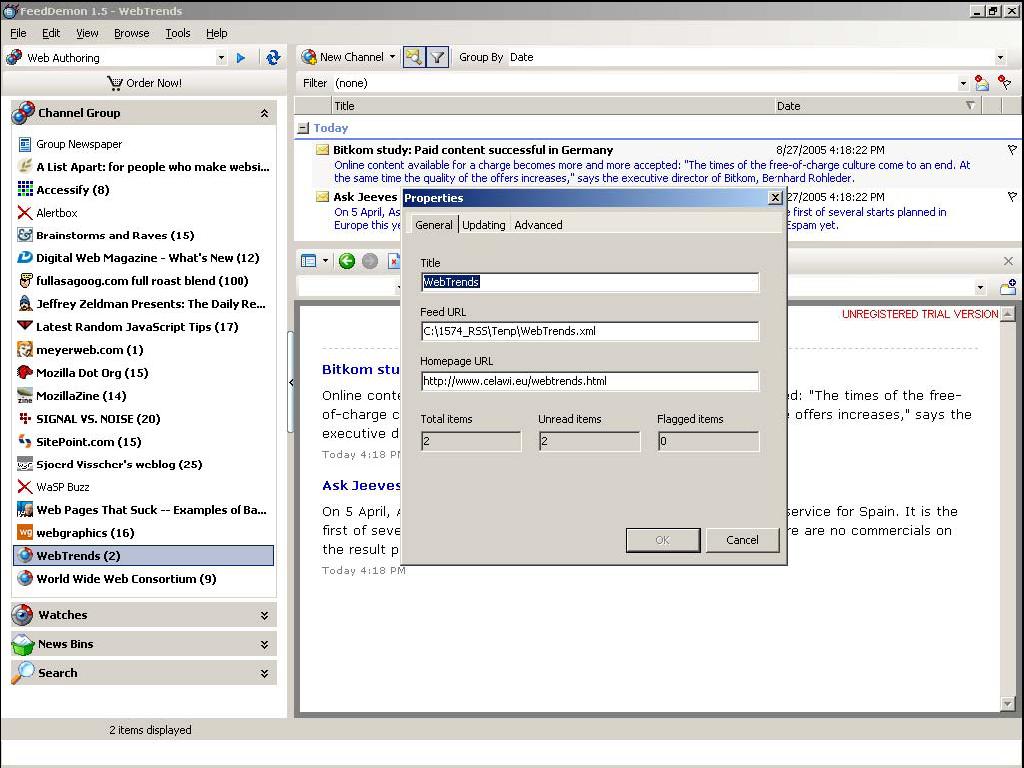Open the New Channel dropdown arrow
Viewport: 1024px width, 768px height.
click(392, 57)
